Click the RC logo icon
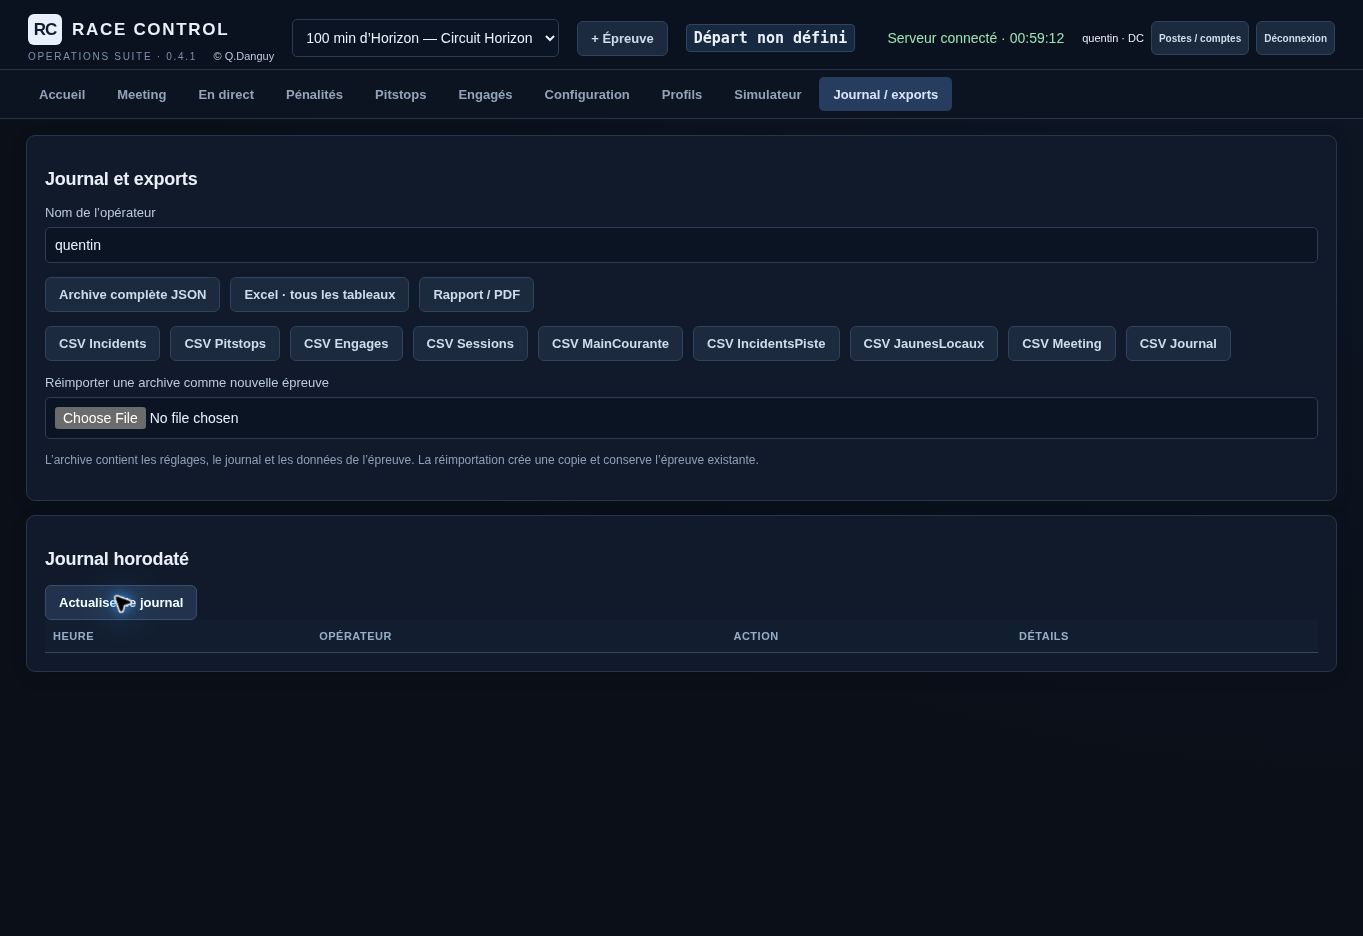This screenshot has height=936, width=1363. [x=45, y=30]
